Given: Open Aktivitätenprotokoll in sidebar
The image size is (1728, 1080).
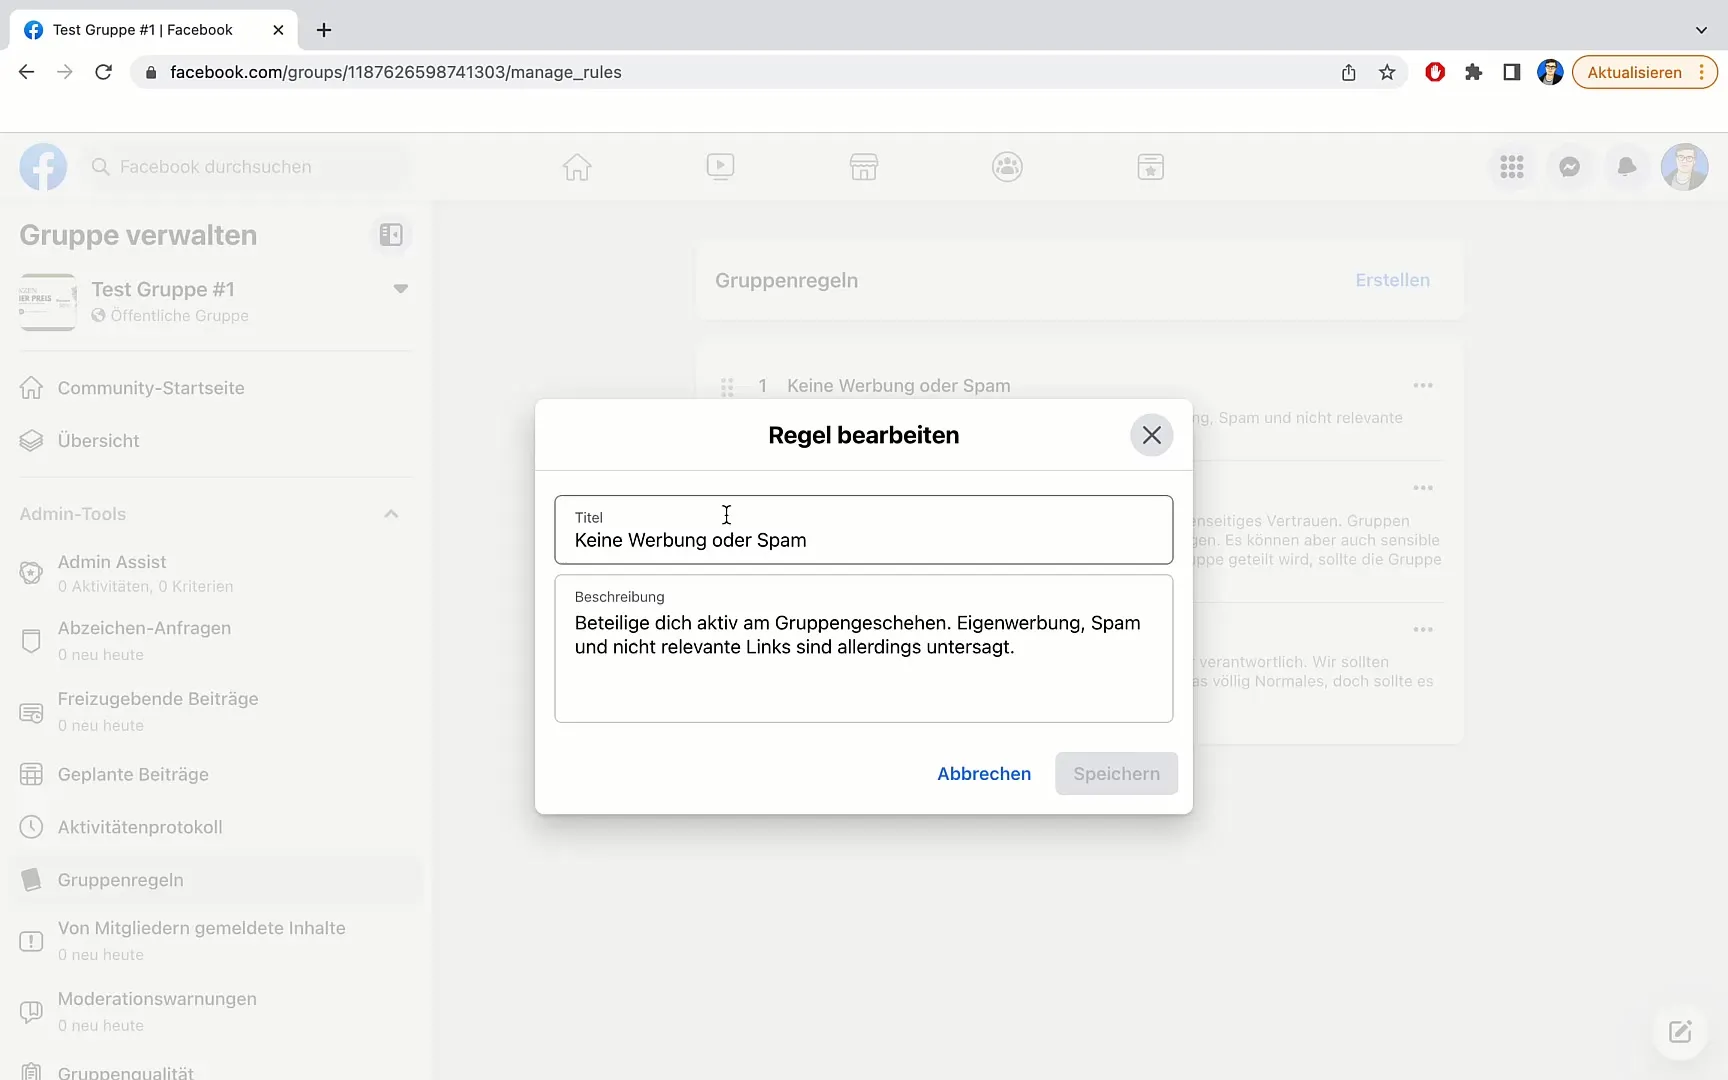Looking at the screenshot, I should (x=215, y=827).
